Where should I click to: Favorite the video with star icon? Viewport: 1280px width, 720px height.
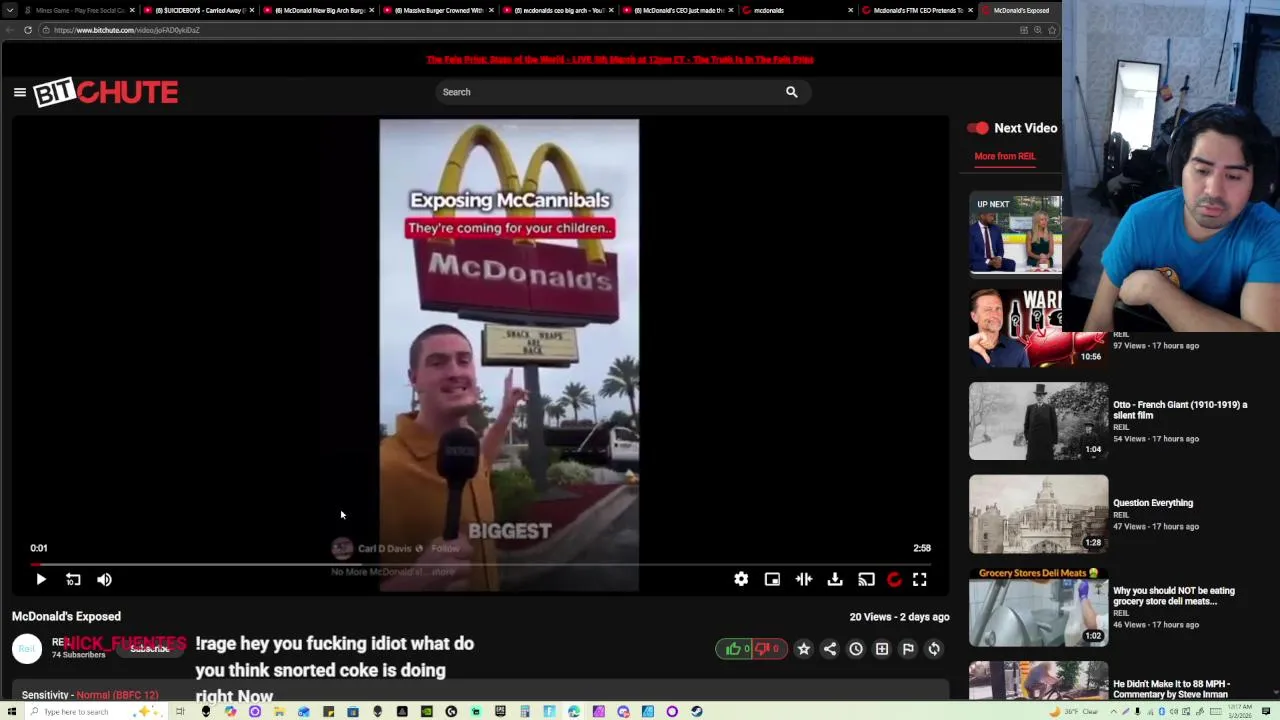[x=803, y=649]
